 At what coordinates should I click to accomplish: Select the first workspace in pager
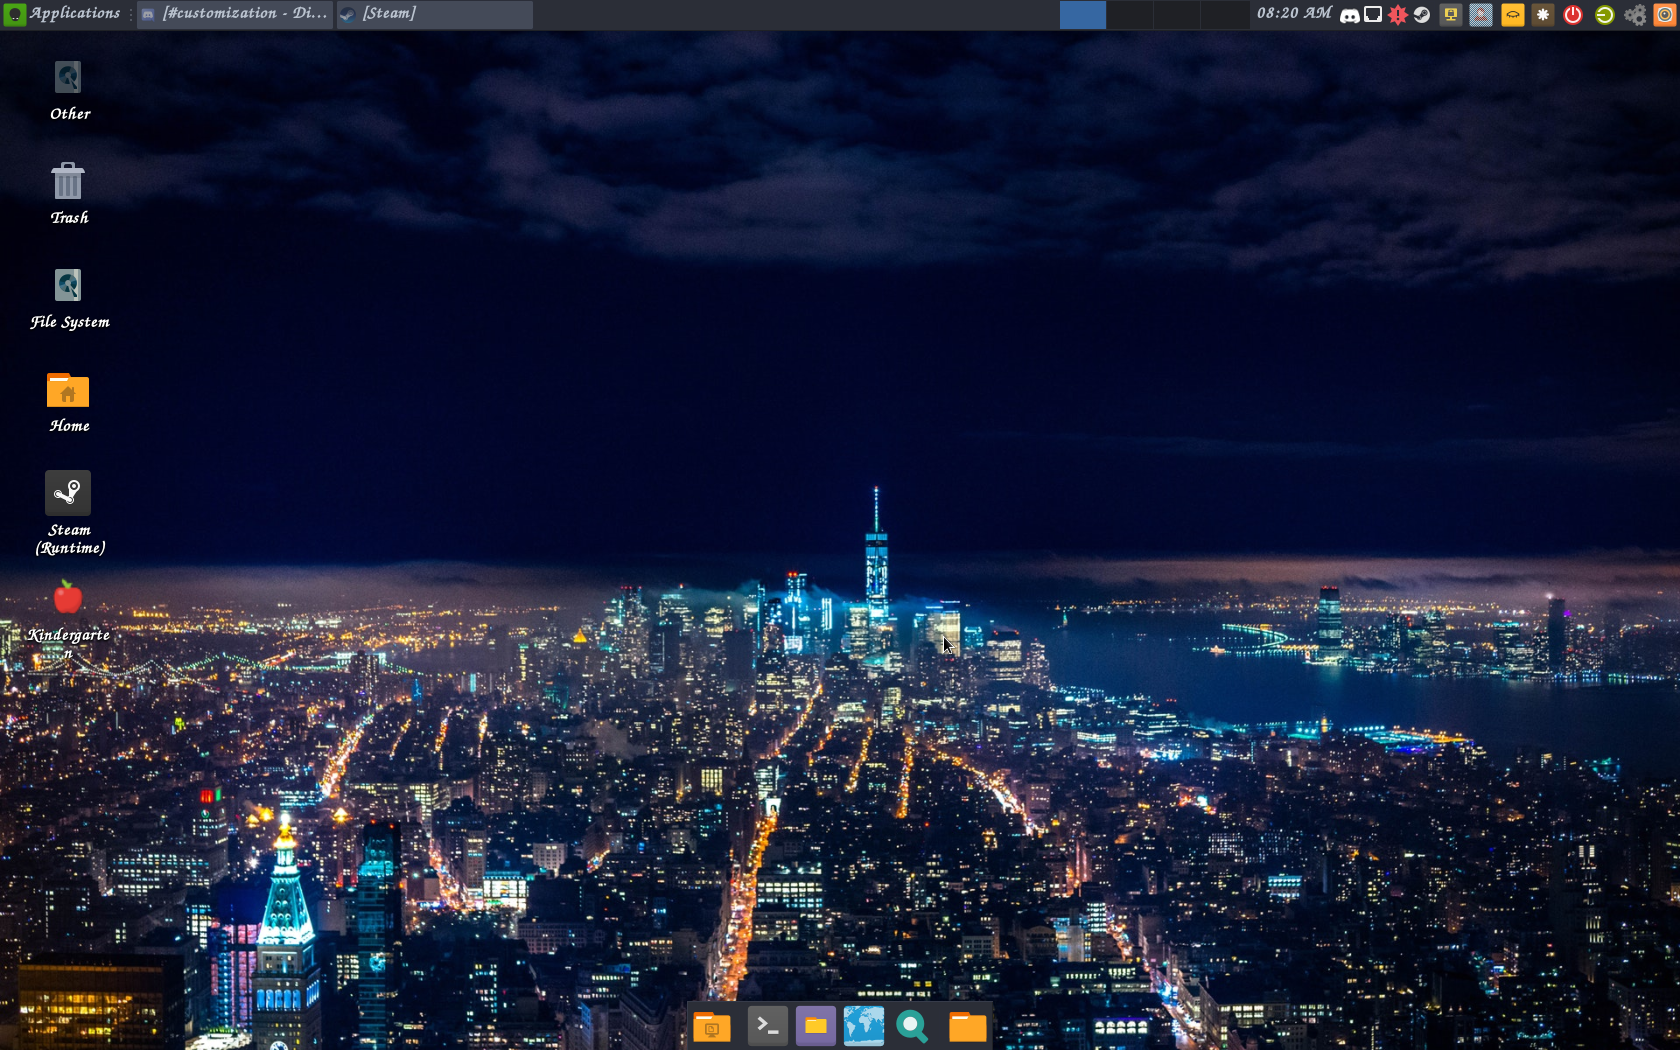pyautogui.click(x=1082, y=14)
